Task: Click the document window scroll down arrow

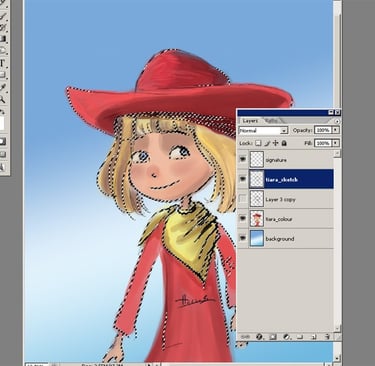Action: tap(337, 358)
